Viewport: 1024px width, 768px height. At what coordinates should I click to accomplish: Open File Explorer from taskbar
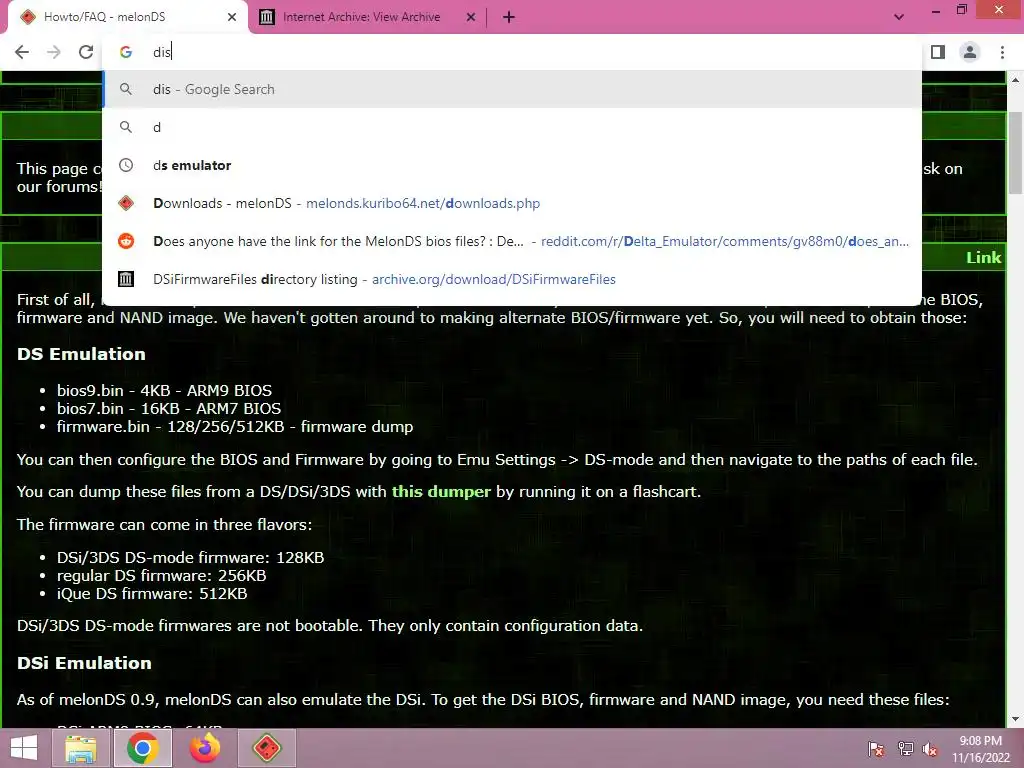point(80,748)
